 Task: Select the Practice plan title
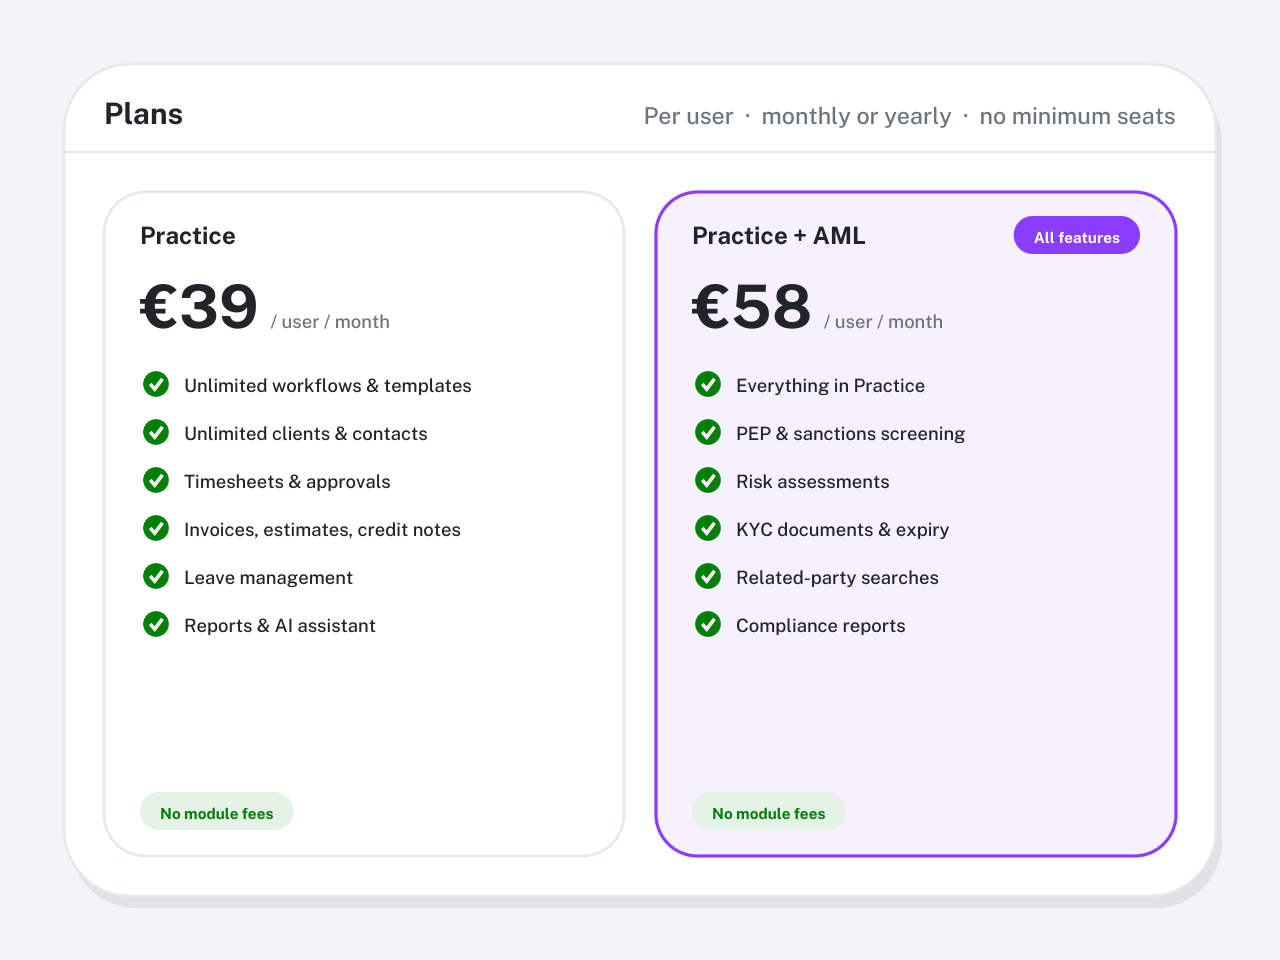tap(188, 236)
